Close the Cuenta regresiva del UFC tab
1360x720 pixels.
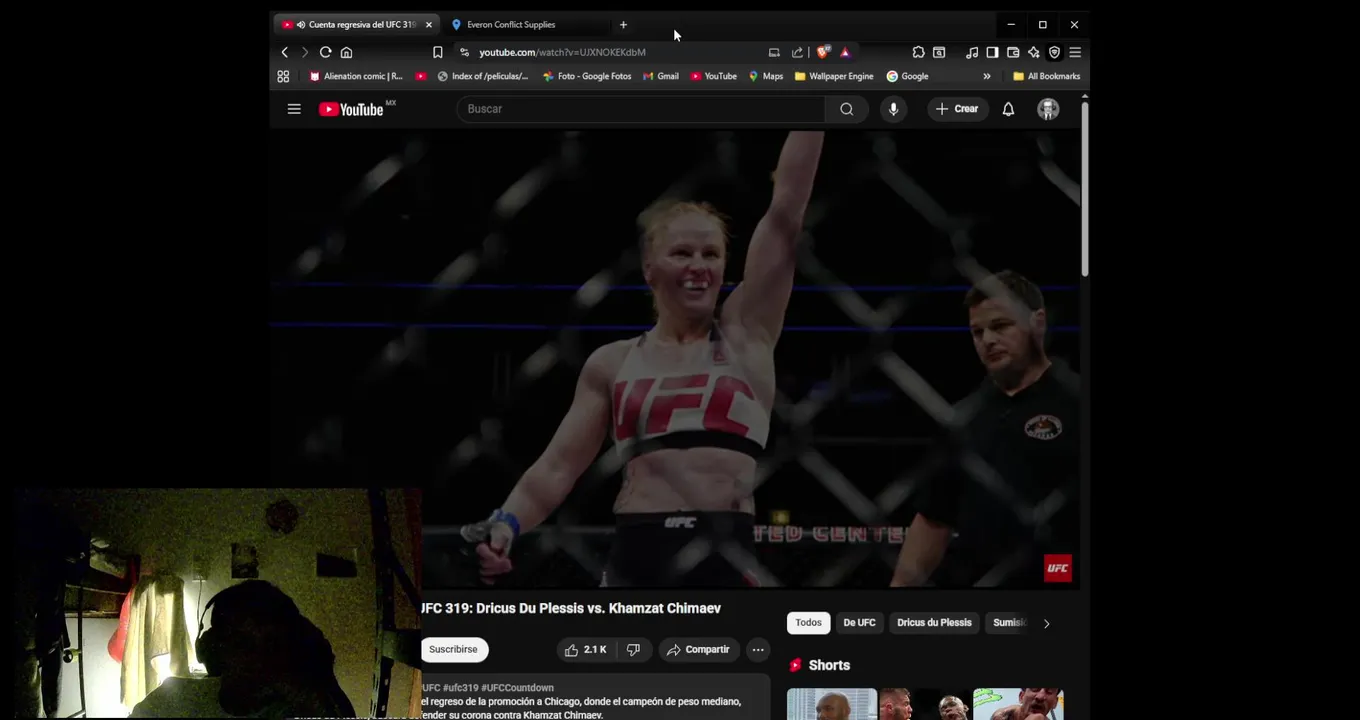point(428,25)
